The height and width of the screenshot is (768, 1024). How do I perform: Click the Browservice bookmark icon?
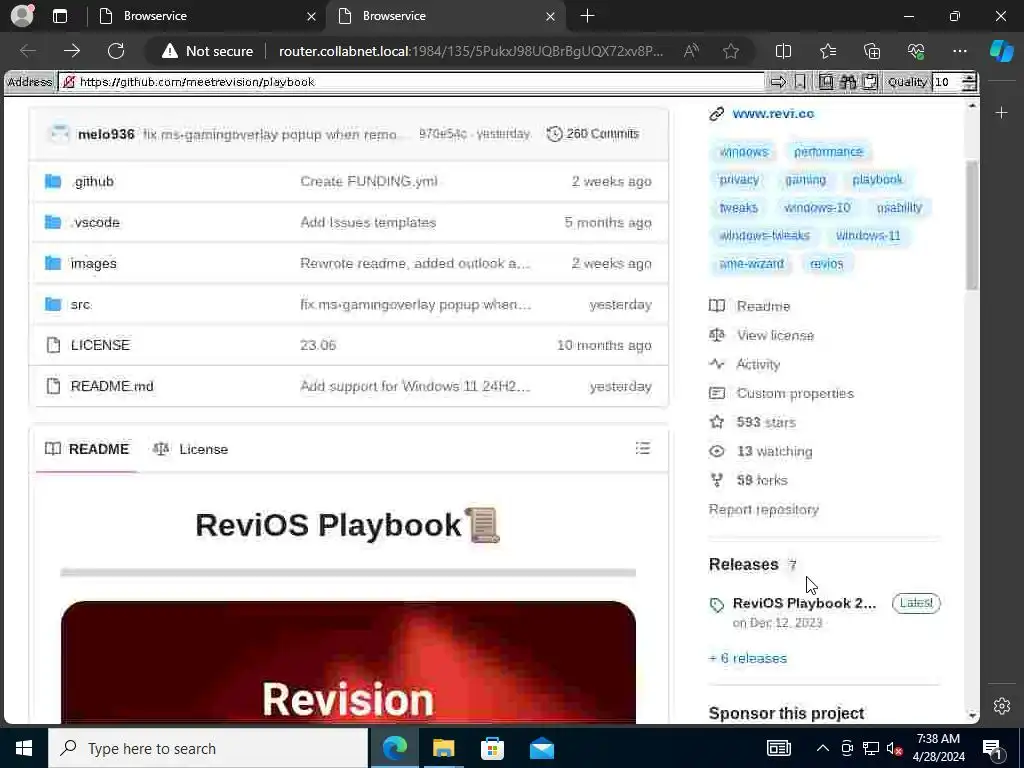pyautogui.click(x=800, y=82)
